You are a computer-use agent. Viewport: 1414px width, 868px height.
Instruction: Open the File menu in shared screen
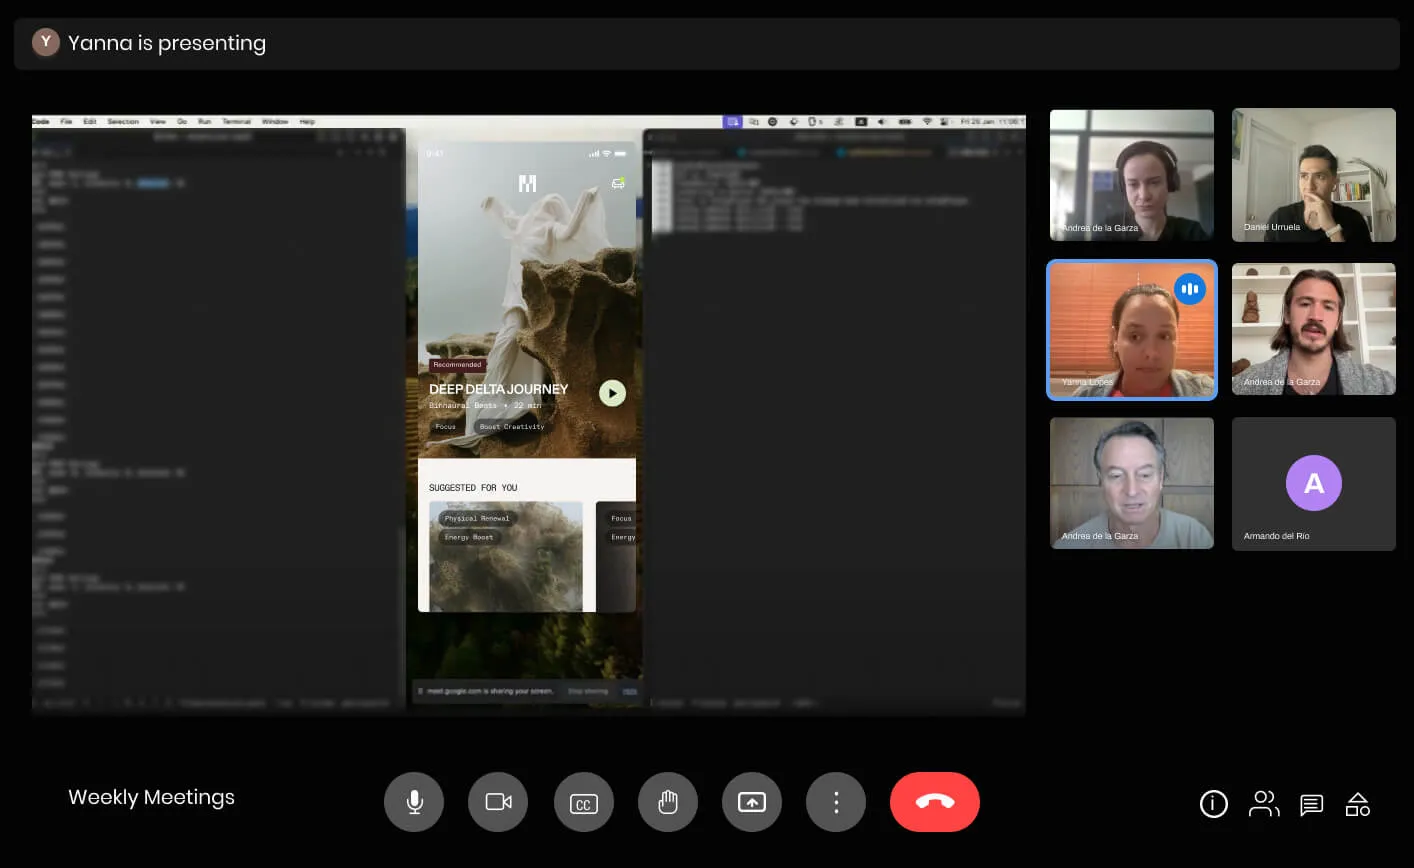[66, 122]
